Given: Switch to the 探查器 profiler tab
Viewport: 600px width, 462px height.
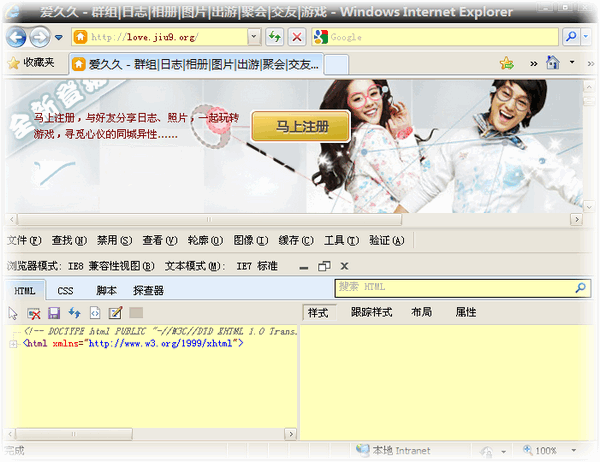Looking at the screenshot, I should (x=148, y=291).
